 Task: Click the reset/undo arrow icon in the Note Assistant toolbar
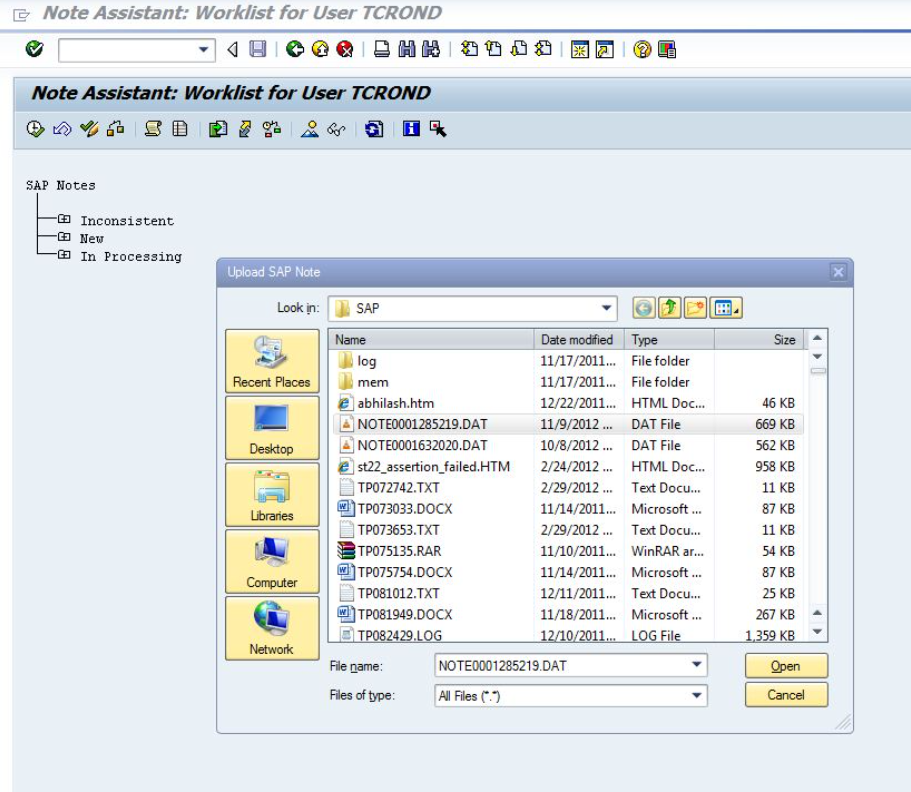pyautogui.click(x=62, y=128)
